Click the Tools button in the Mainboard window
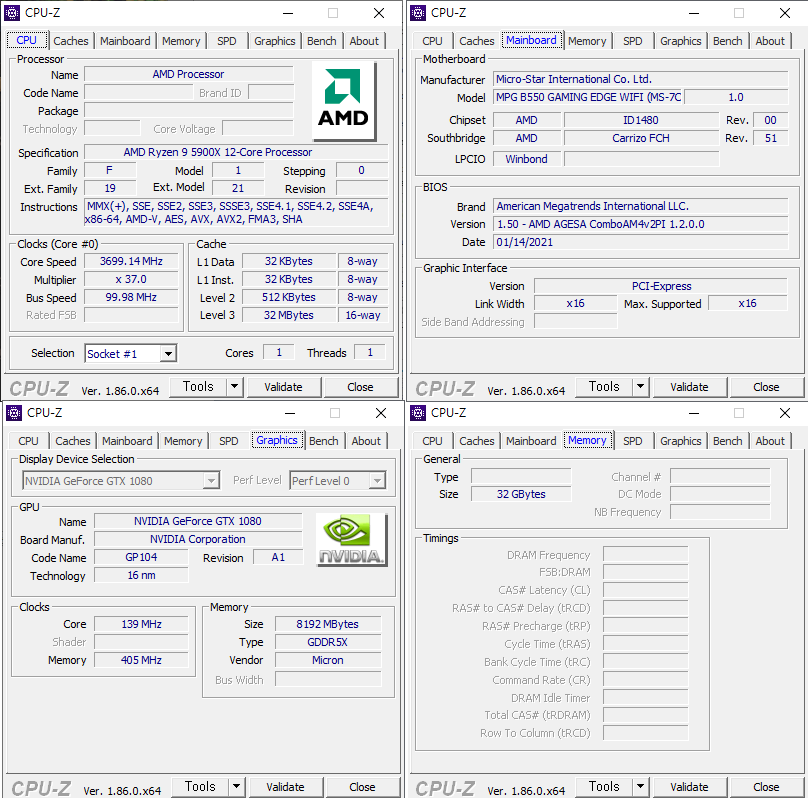 tap(603, 387)
